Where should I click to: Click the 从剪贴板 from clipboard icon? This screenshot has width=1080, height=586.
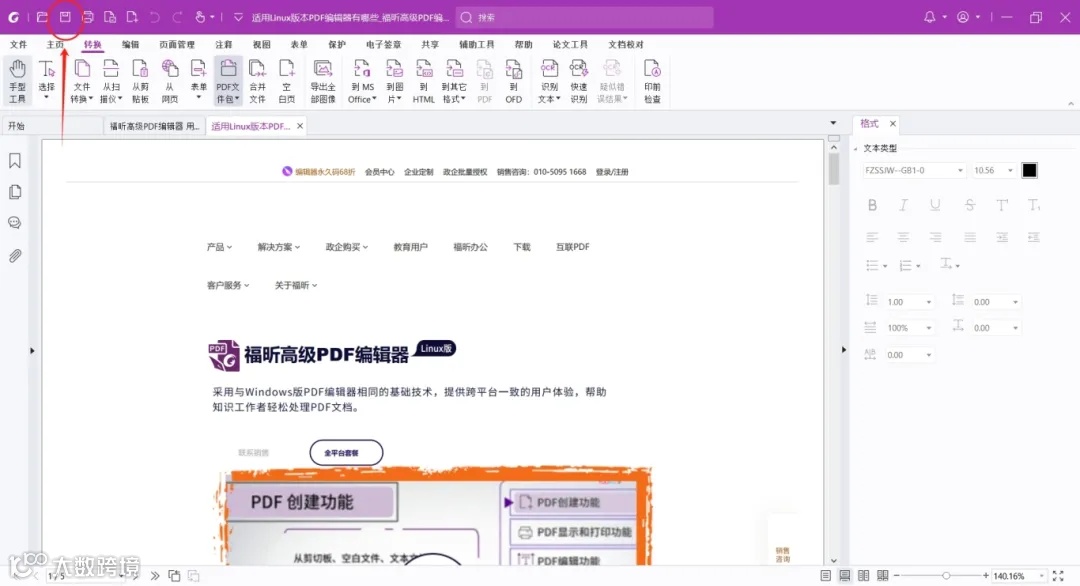(x=141, y=81)
